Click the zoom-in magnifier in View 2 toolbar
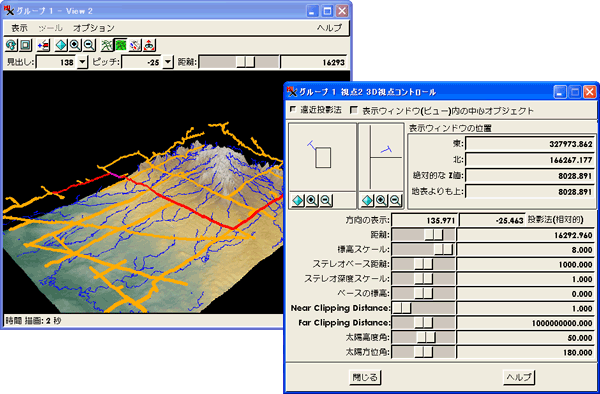 pos(75,46)
